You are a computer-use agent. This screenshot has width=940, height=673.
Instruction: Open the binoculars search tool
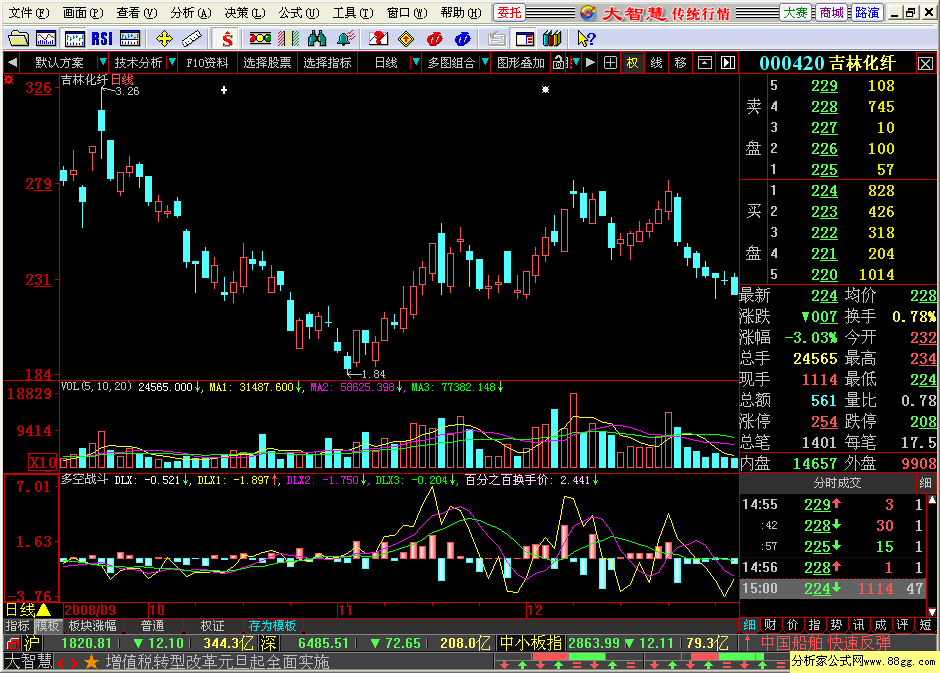click(x=317, y=39)
